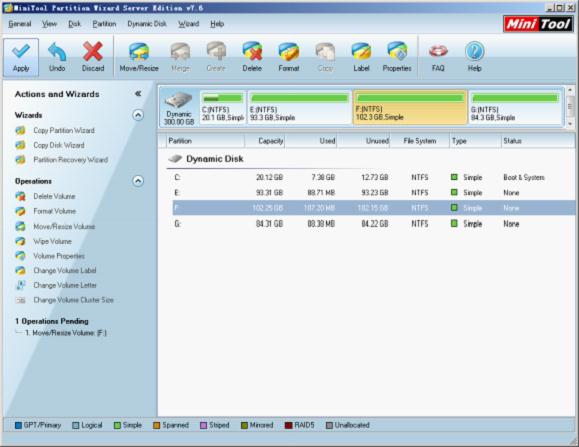Open the Dynamic Disk menu
Viewport: 579px width, 447px height.
tap(147, 24)
